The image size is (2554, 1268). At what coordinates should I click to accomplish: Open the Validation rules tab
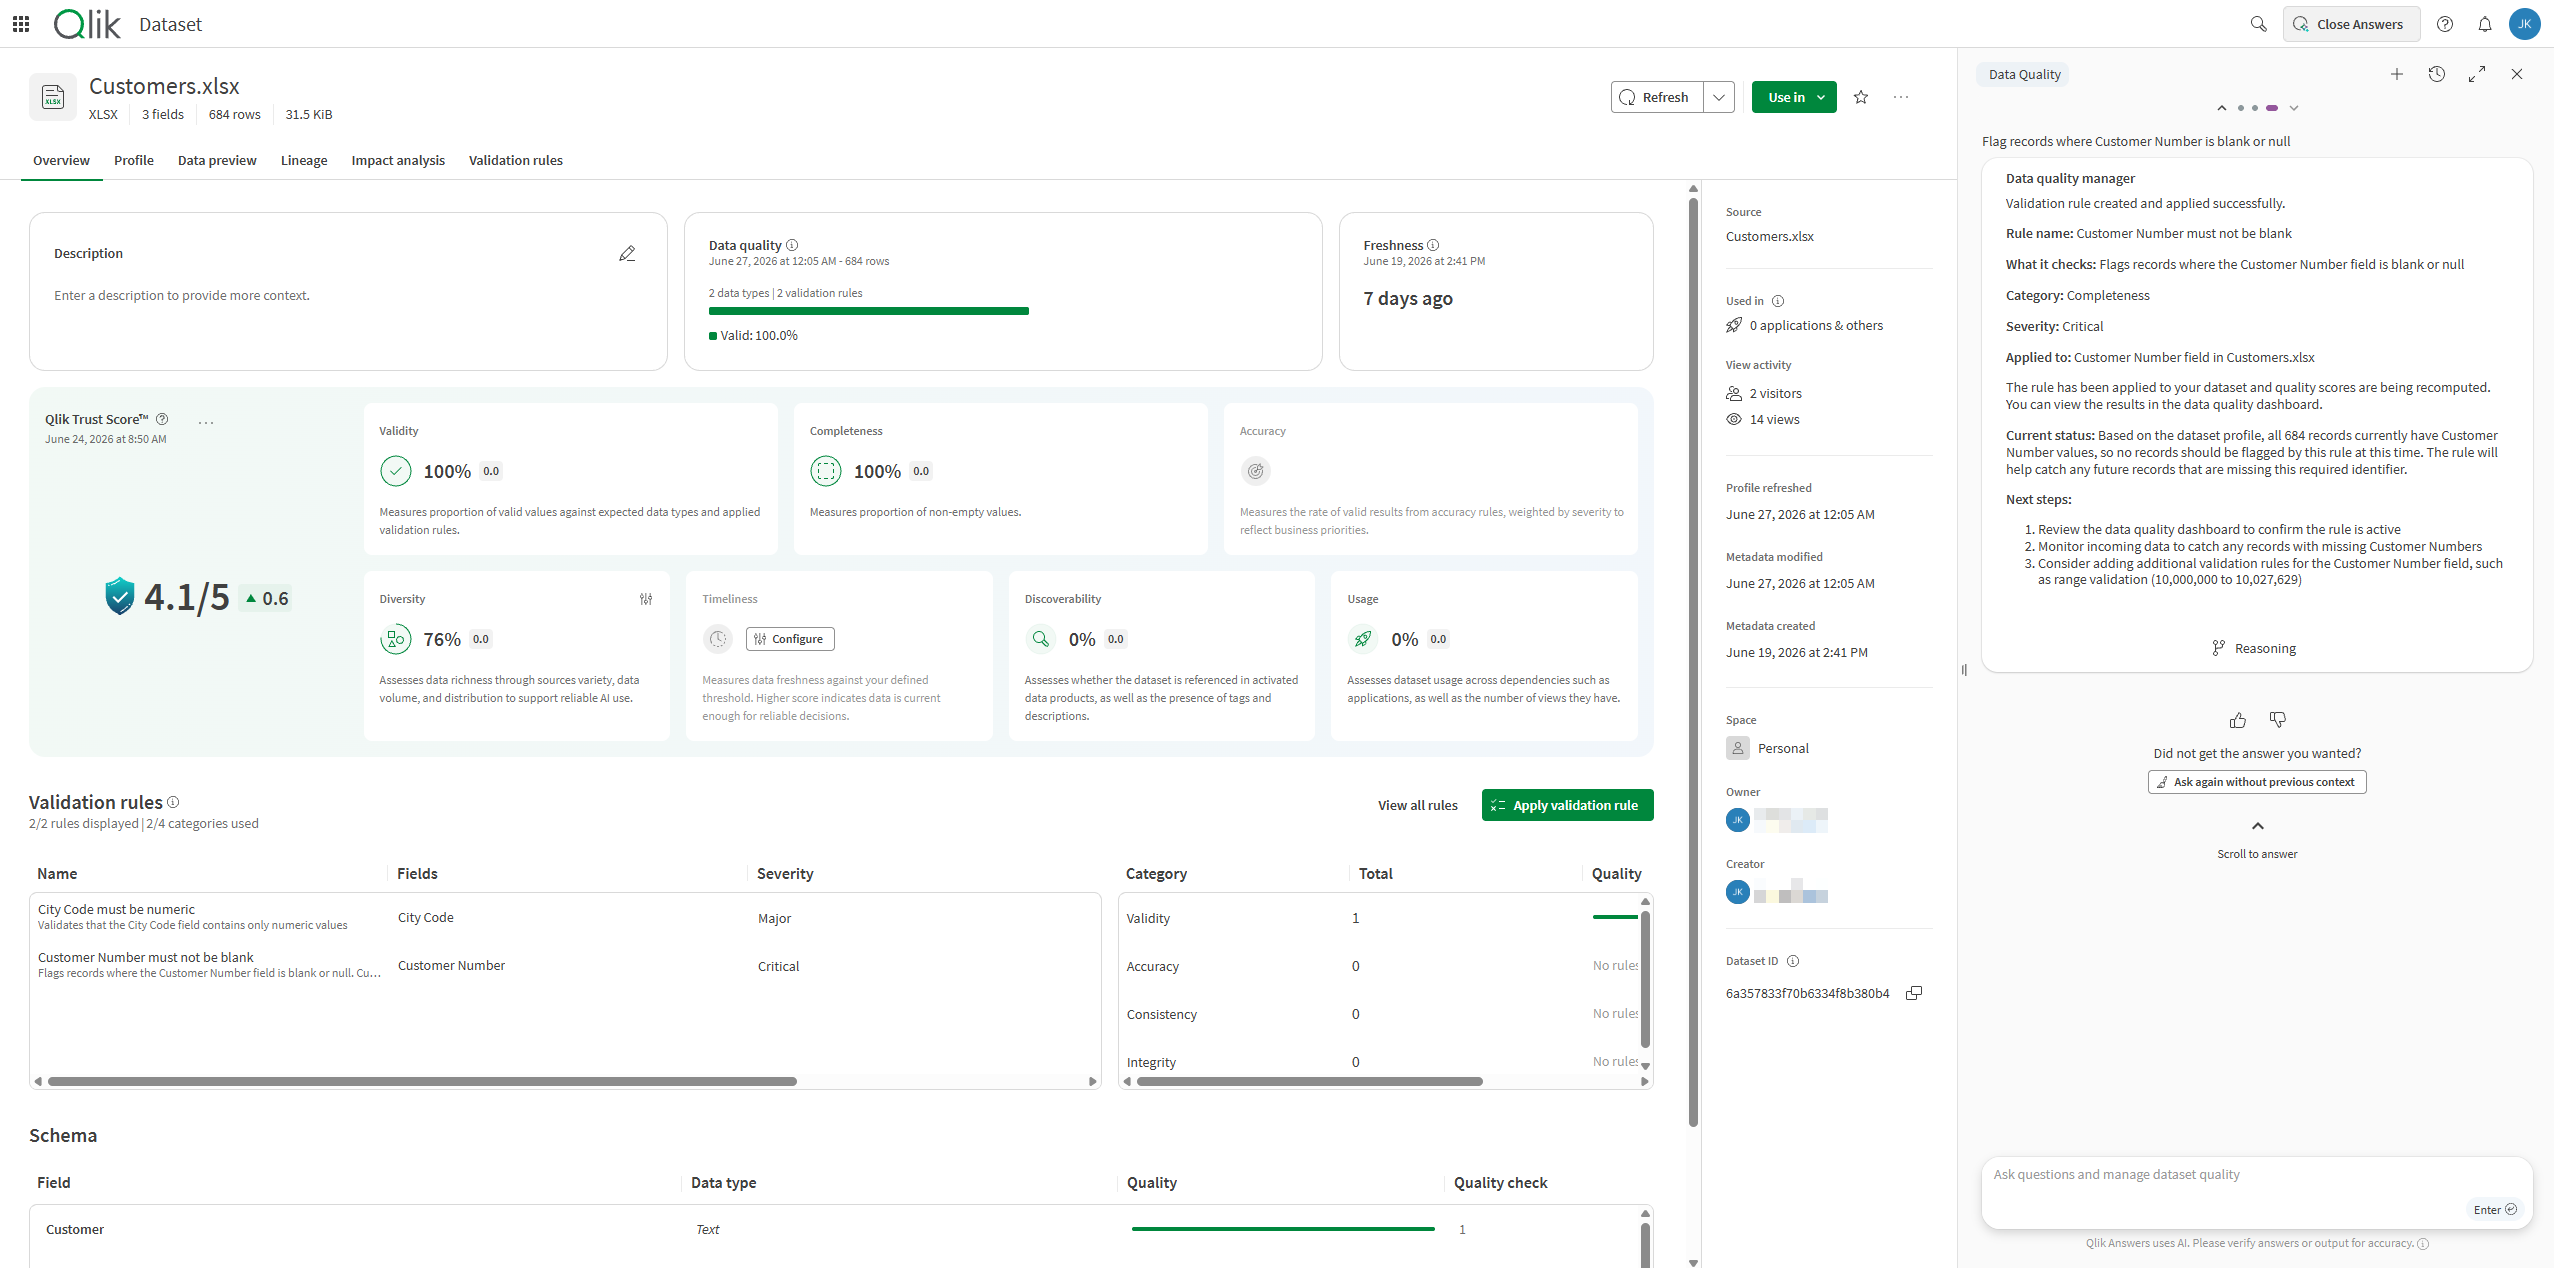[x=516, y=160]
